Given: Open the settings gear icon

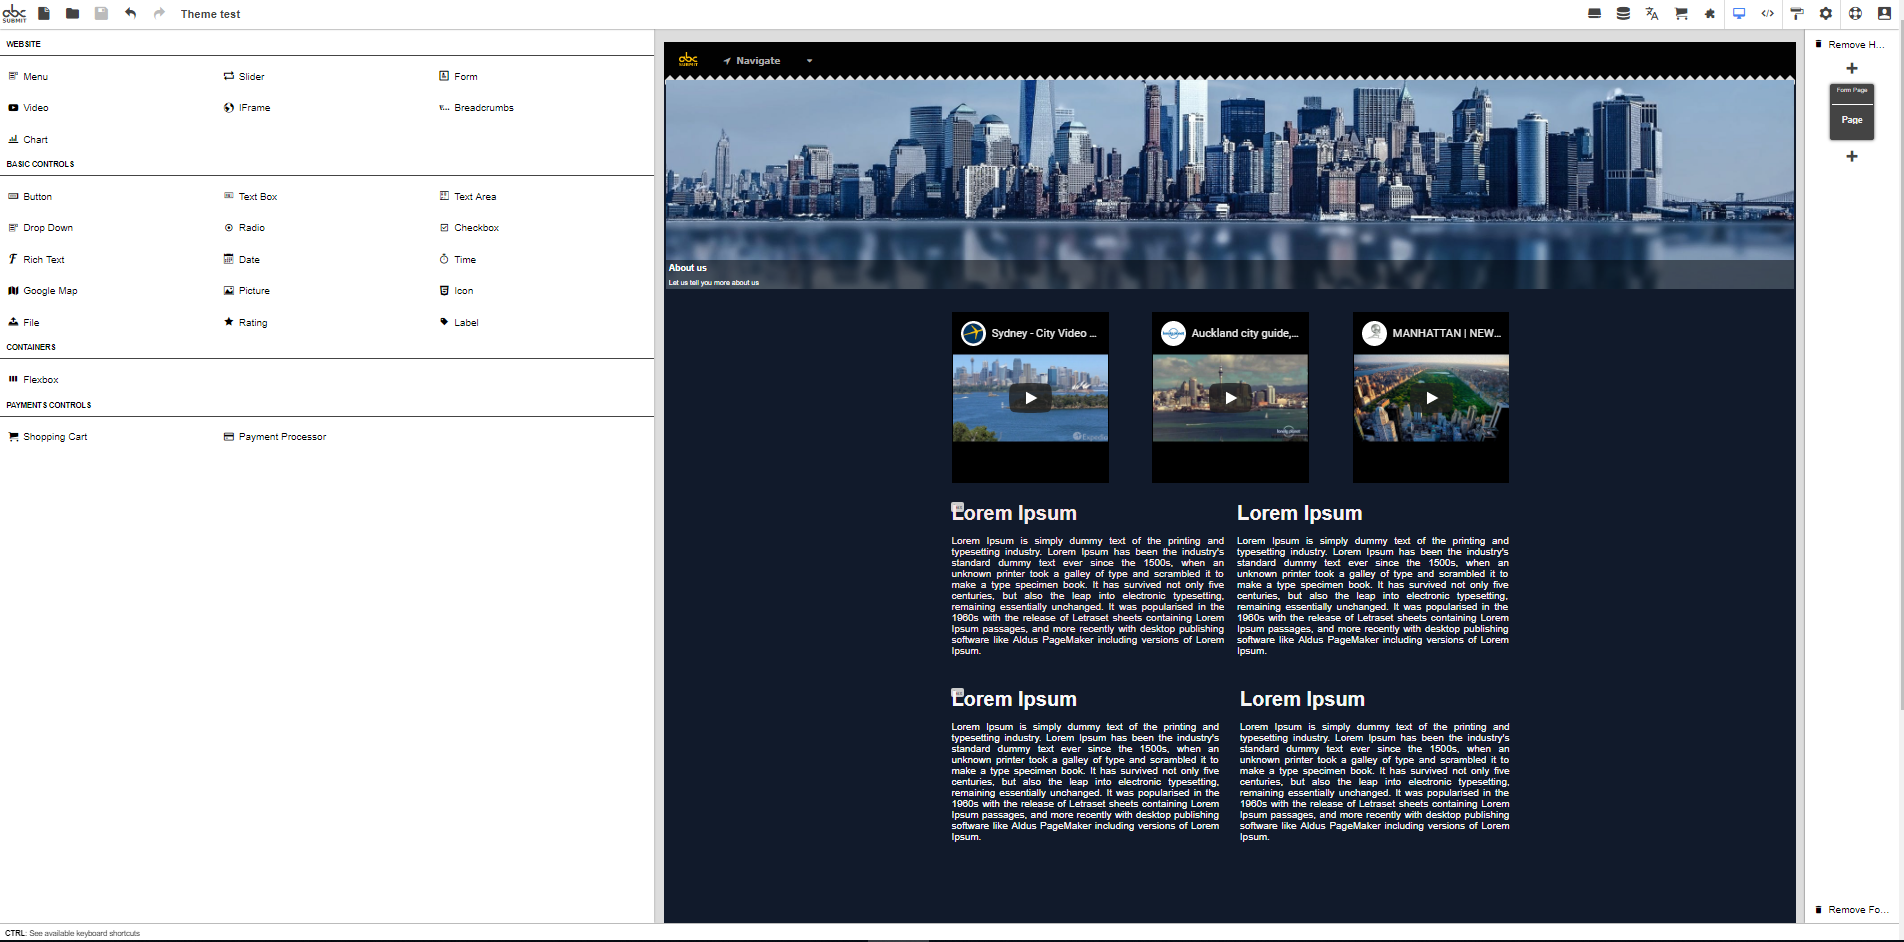Looking at the screenshot, I should click(1826, 14).
